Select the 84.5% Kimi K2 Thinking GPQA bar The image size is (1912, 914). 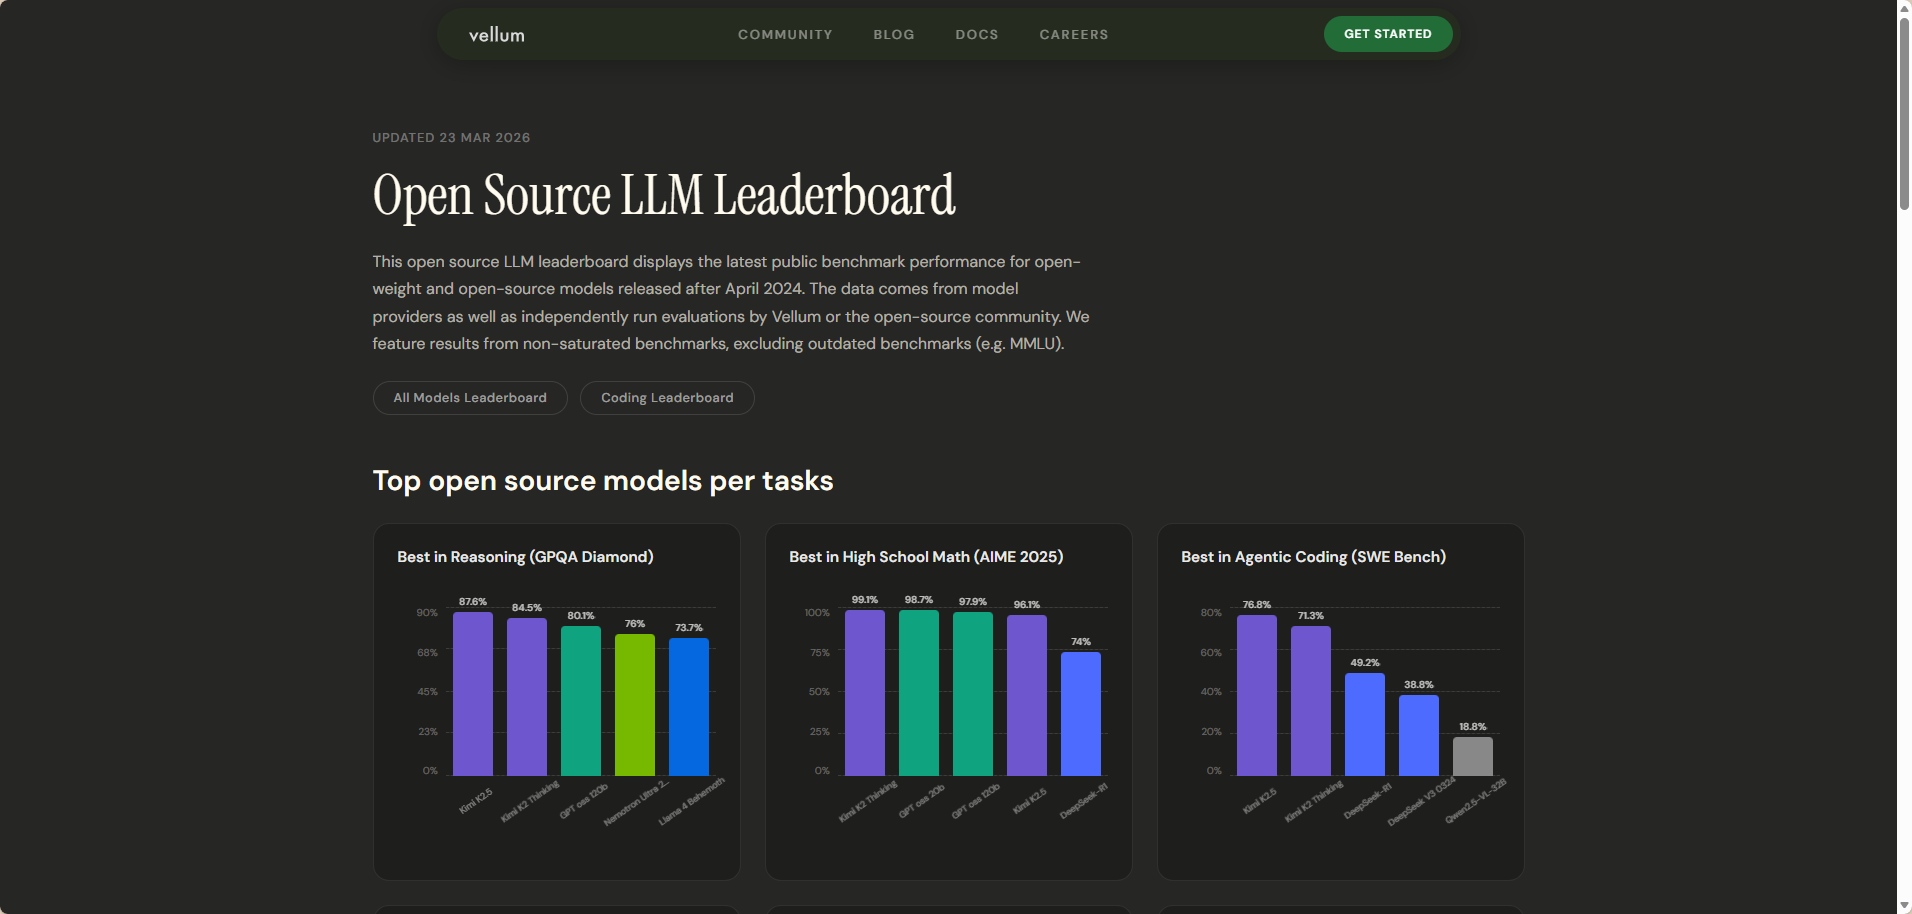point(527,697)
